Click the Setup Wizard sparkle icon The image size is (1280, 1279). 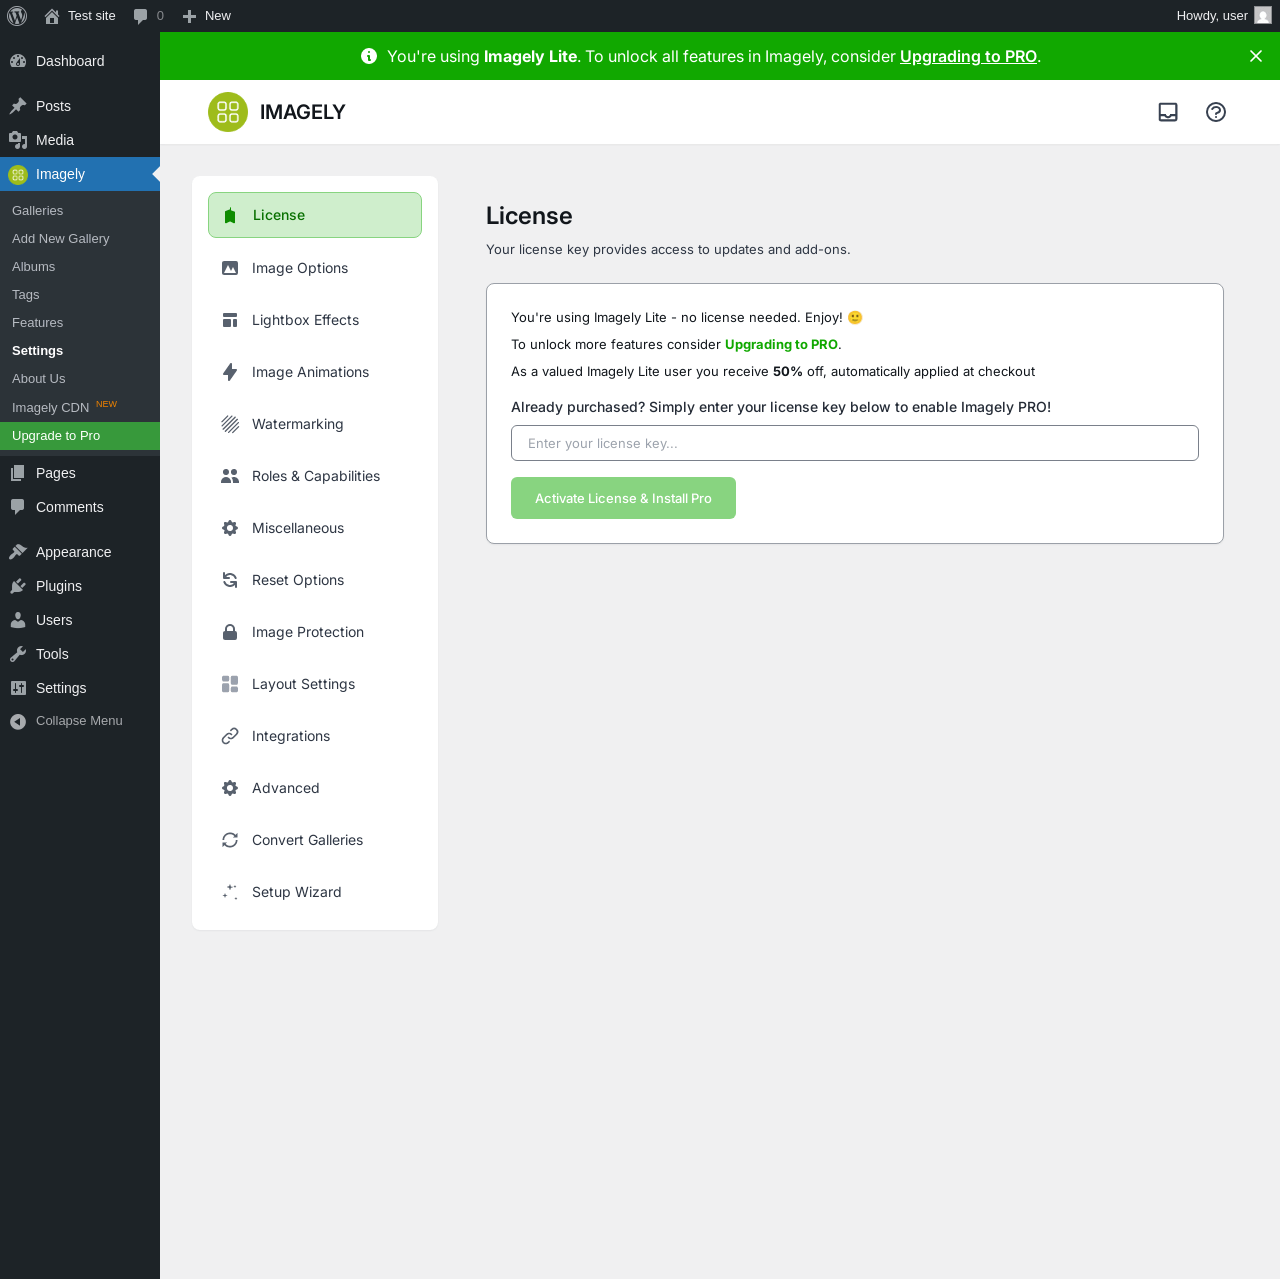coord(230,892)
